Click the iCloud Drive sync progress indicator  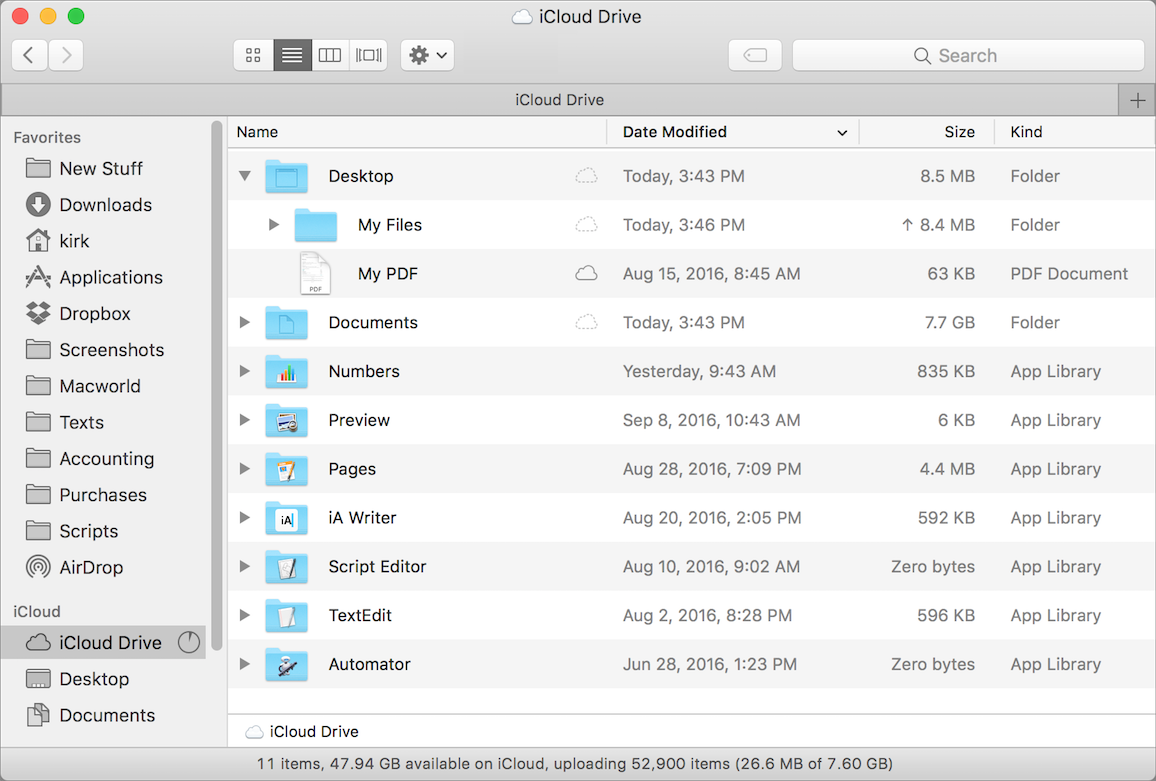pos(189,642)
